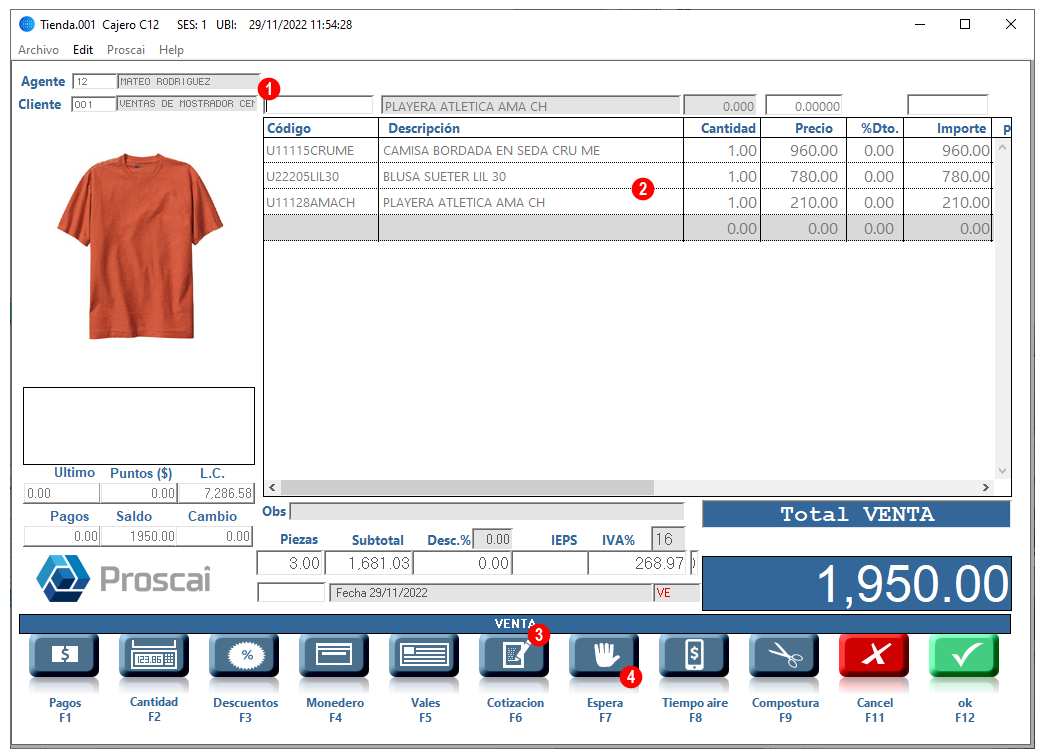Open the Archivo menu
1044x755 pixels.
38,50
